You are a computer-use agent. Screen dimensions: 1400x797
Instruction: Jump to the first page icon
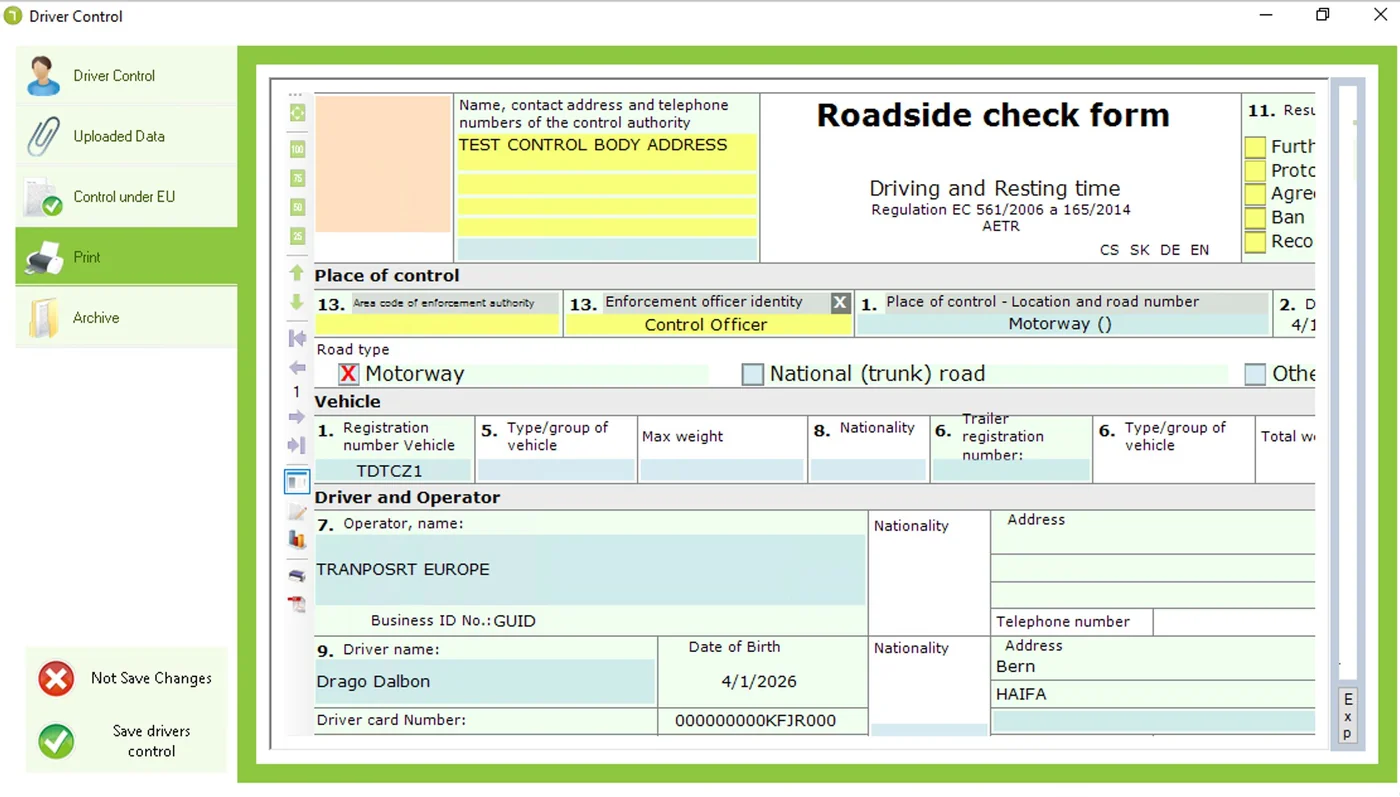296,338
